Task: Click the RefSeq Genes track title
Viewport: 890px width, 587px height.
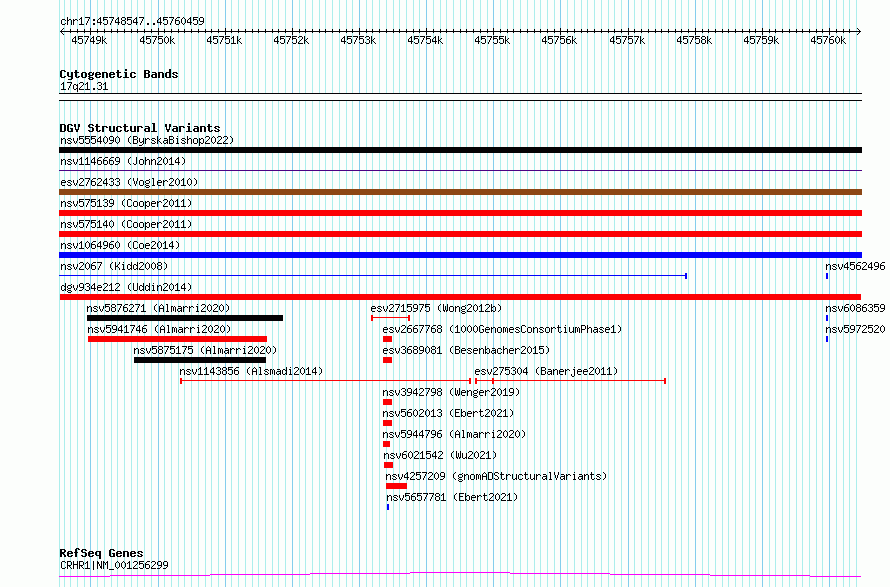Action: (x=101, y=553)
